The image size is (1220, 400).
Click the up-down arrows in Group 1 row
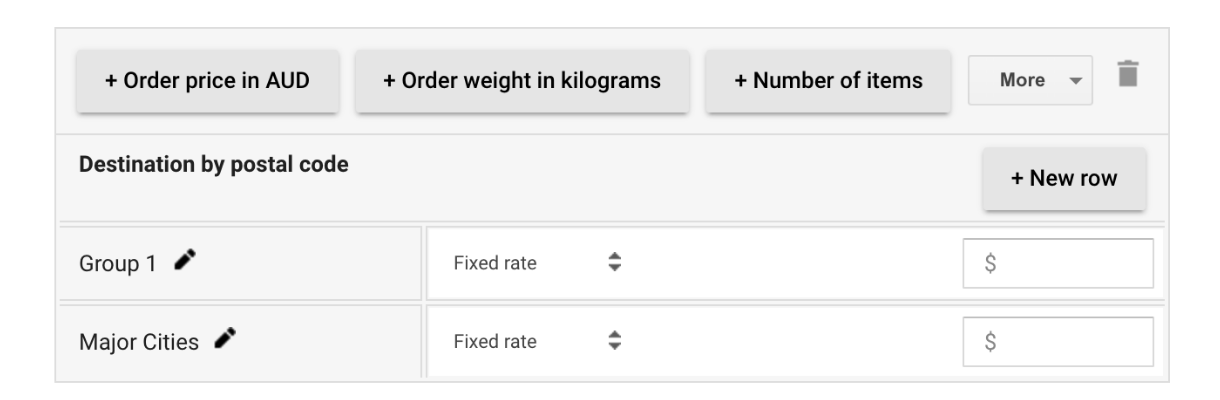pyautogui.click(x=615, y=263)
